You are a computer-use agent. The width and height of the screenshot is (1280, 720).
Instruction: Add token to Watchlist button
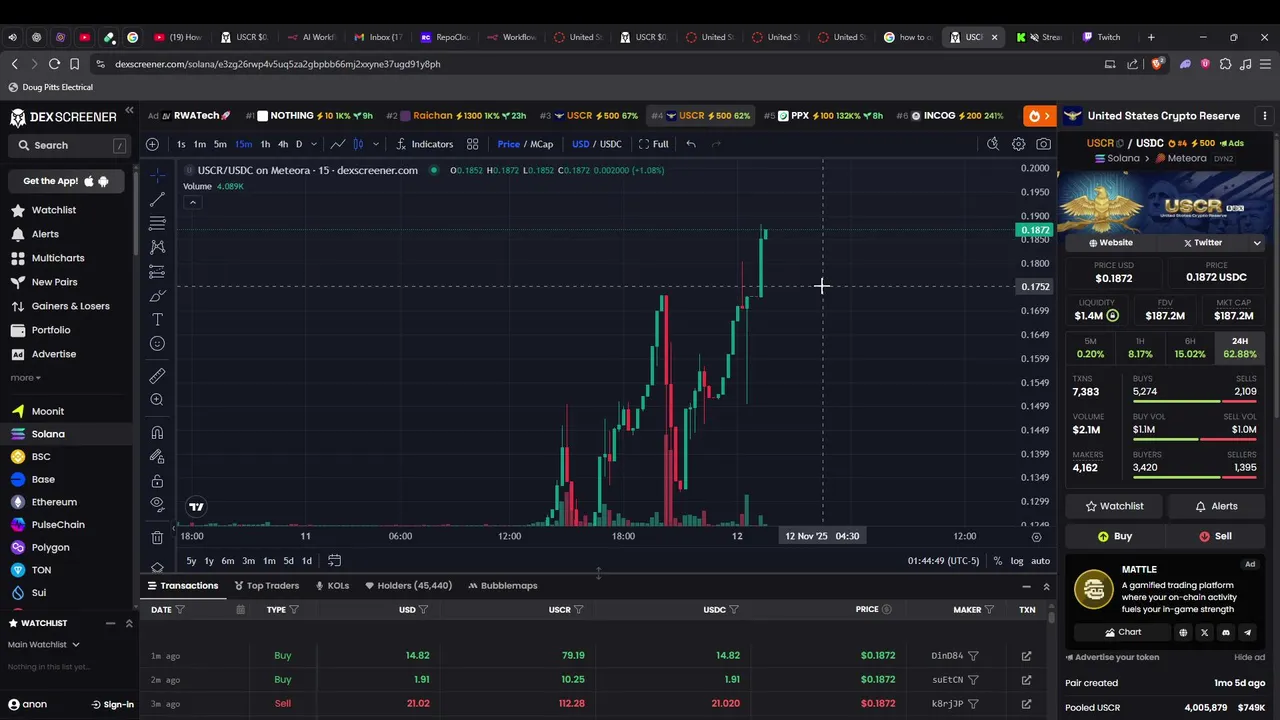coord(1114,506)
